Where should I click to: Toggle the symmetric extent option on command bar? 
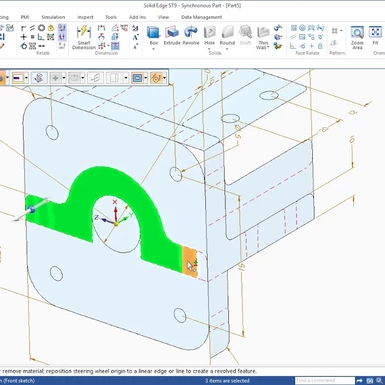(114, 78)
